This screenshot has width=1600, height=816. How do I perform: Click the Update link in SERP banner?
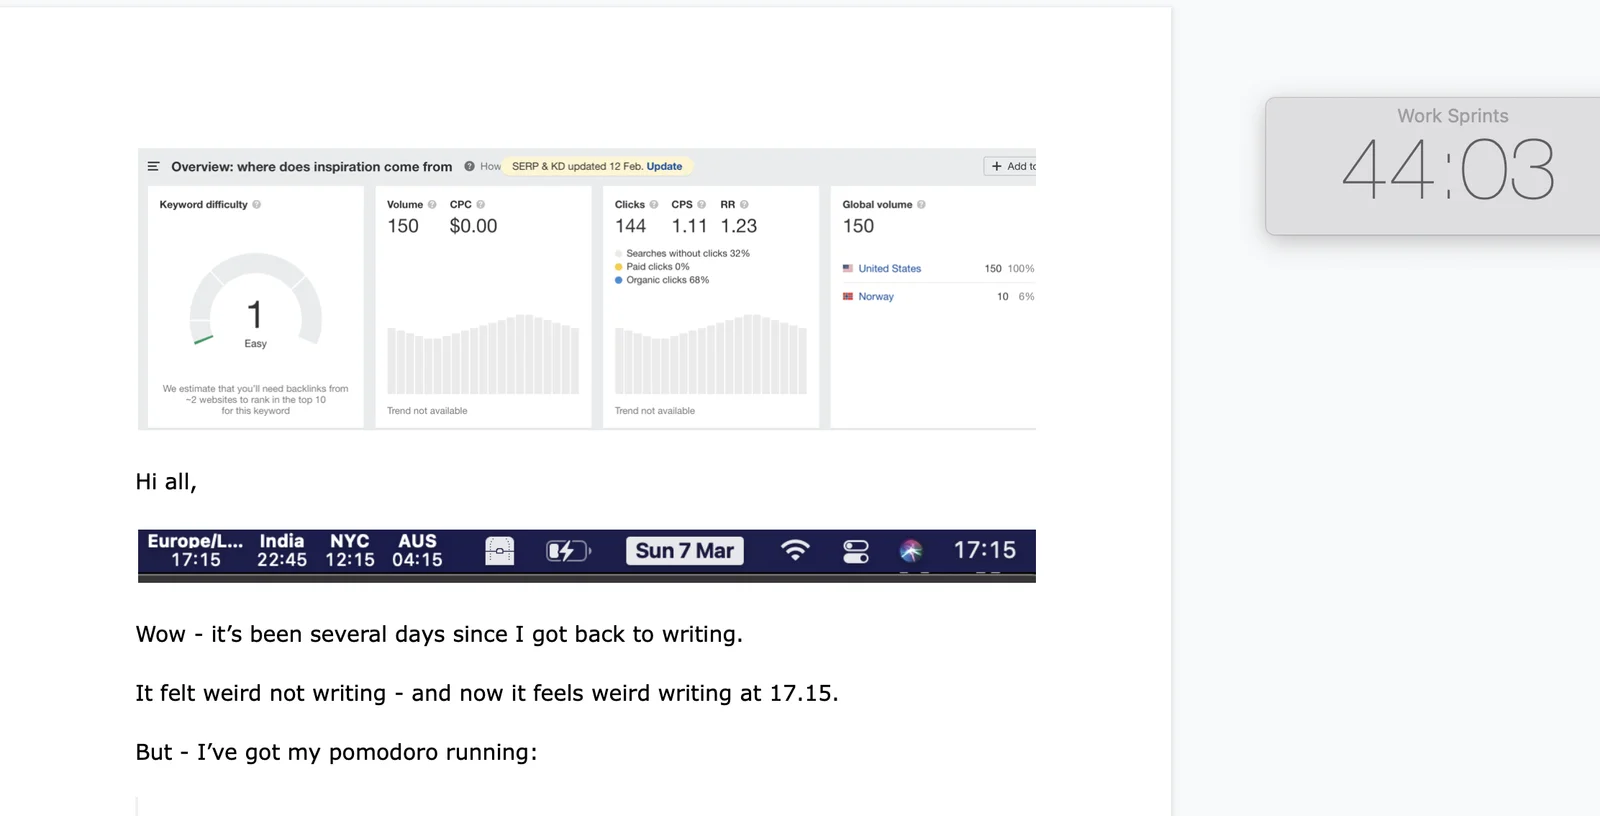coord(664,166)
